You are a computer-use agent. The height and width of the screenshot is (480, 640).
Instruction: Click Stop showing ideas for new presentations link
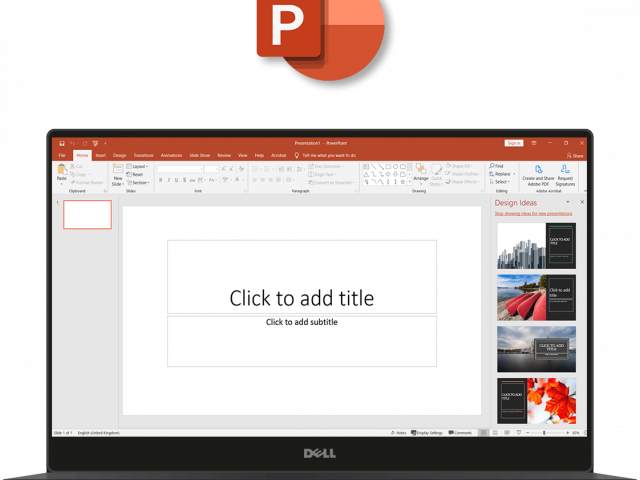534,213
